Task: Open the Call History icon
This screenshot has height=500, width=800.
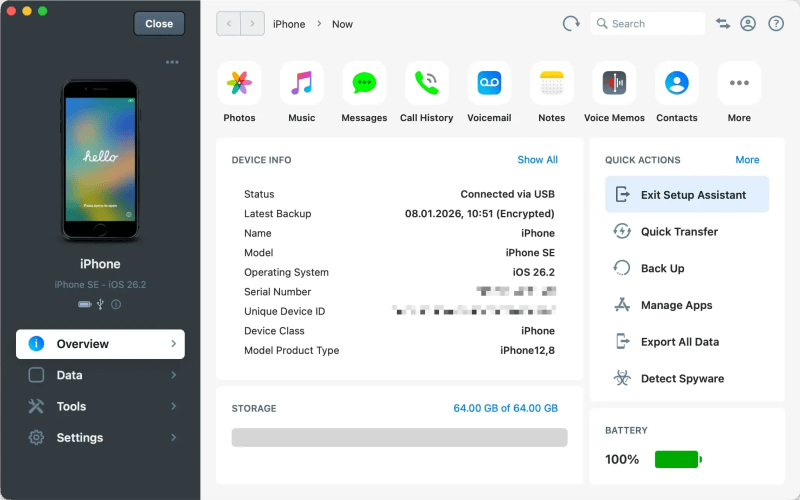Action: (427, 83)
